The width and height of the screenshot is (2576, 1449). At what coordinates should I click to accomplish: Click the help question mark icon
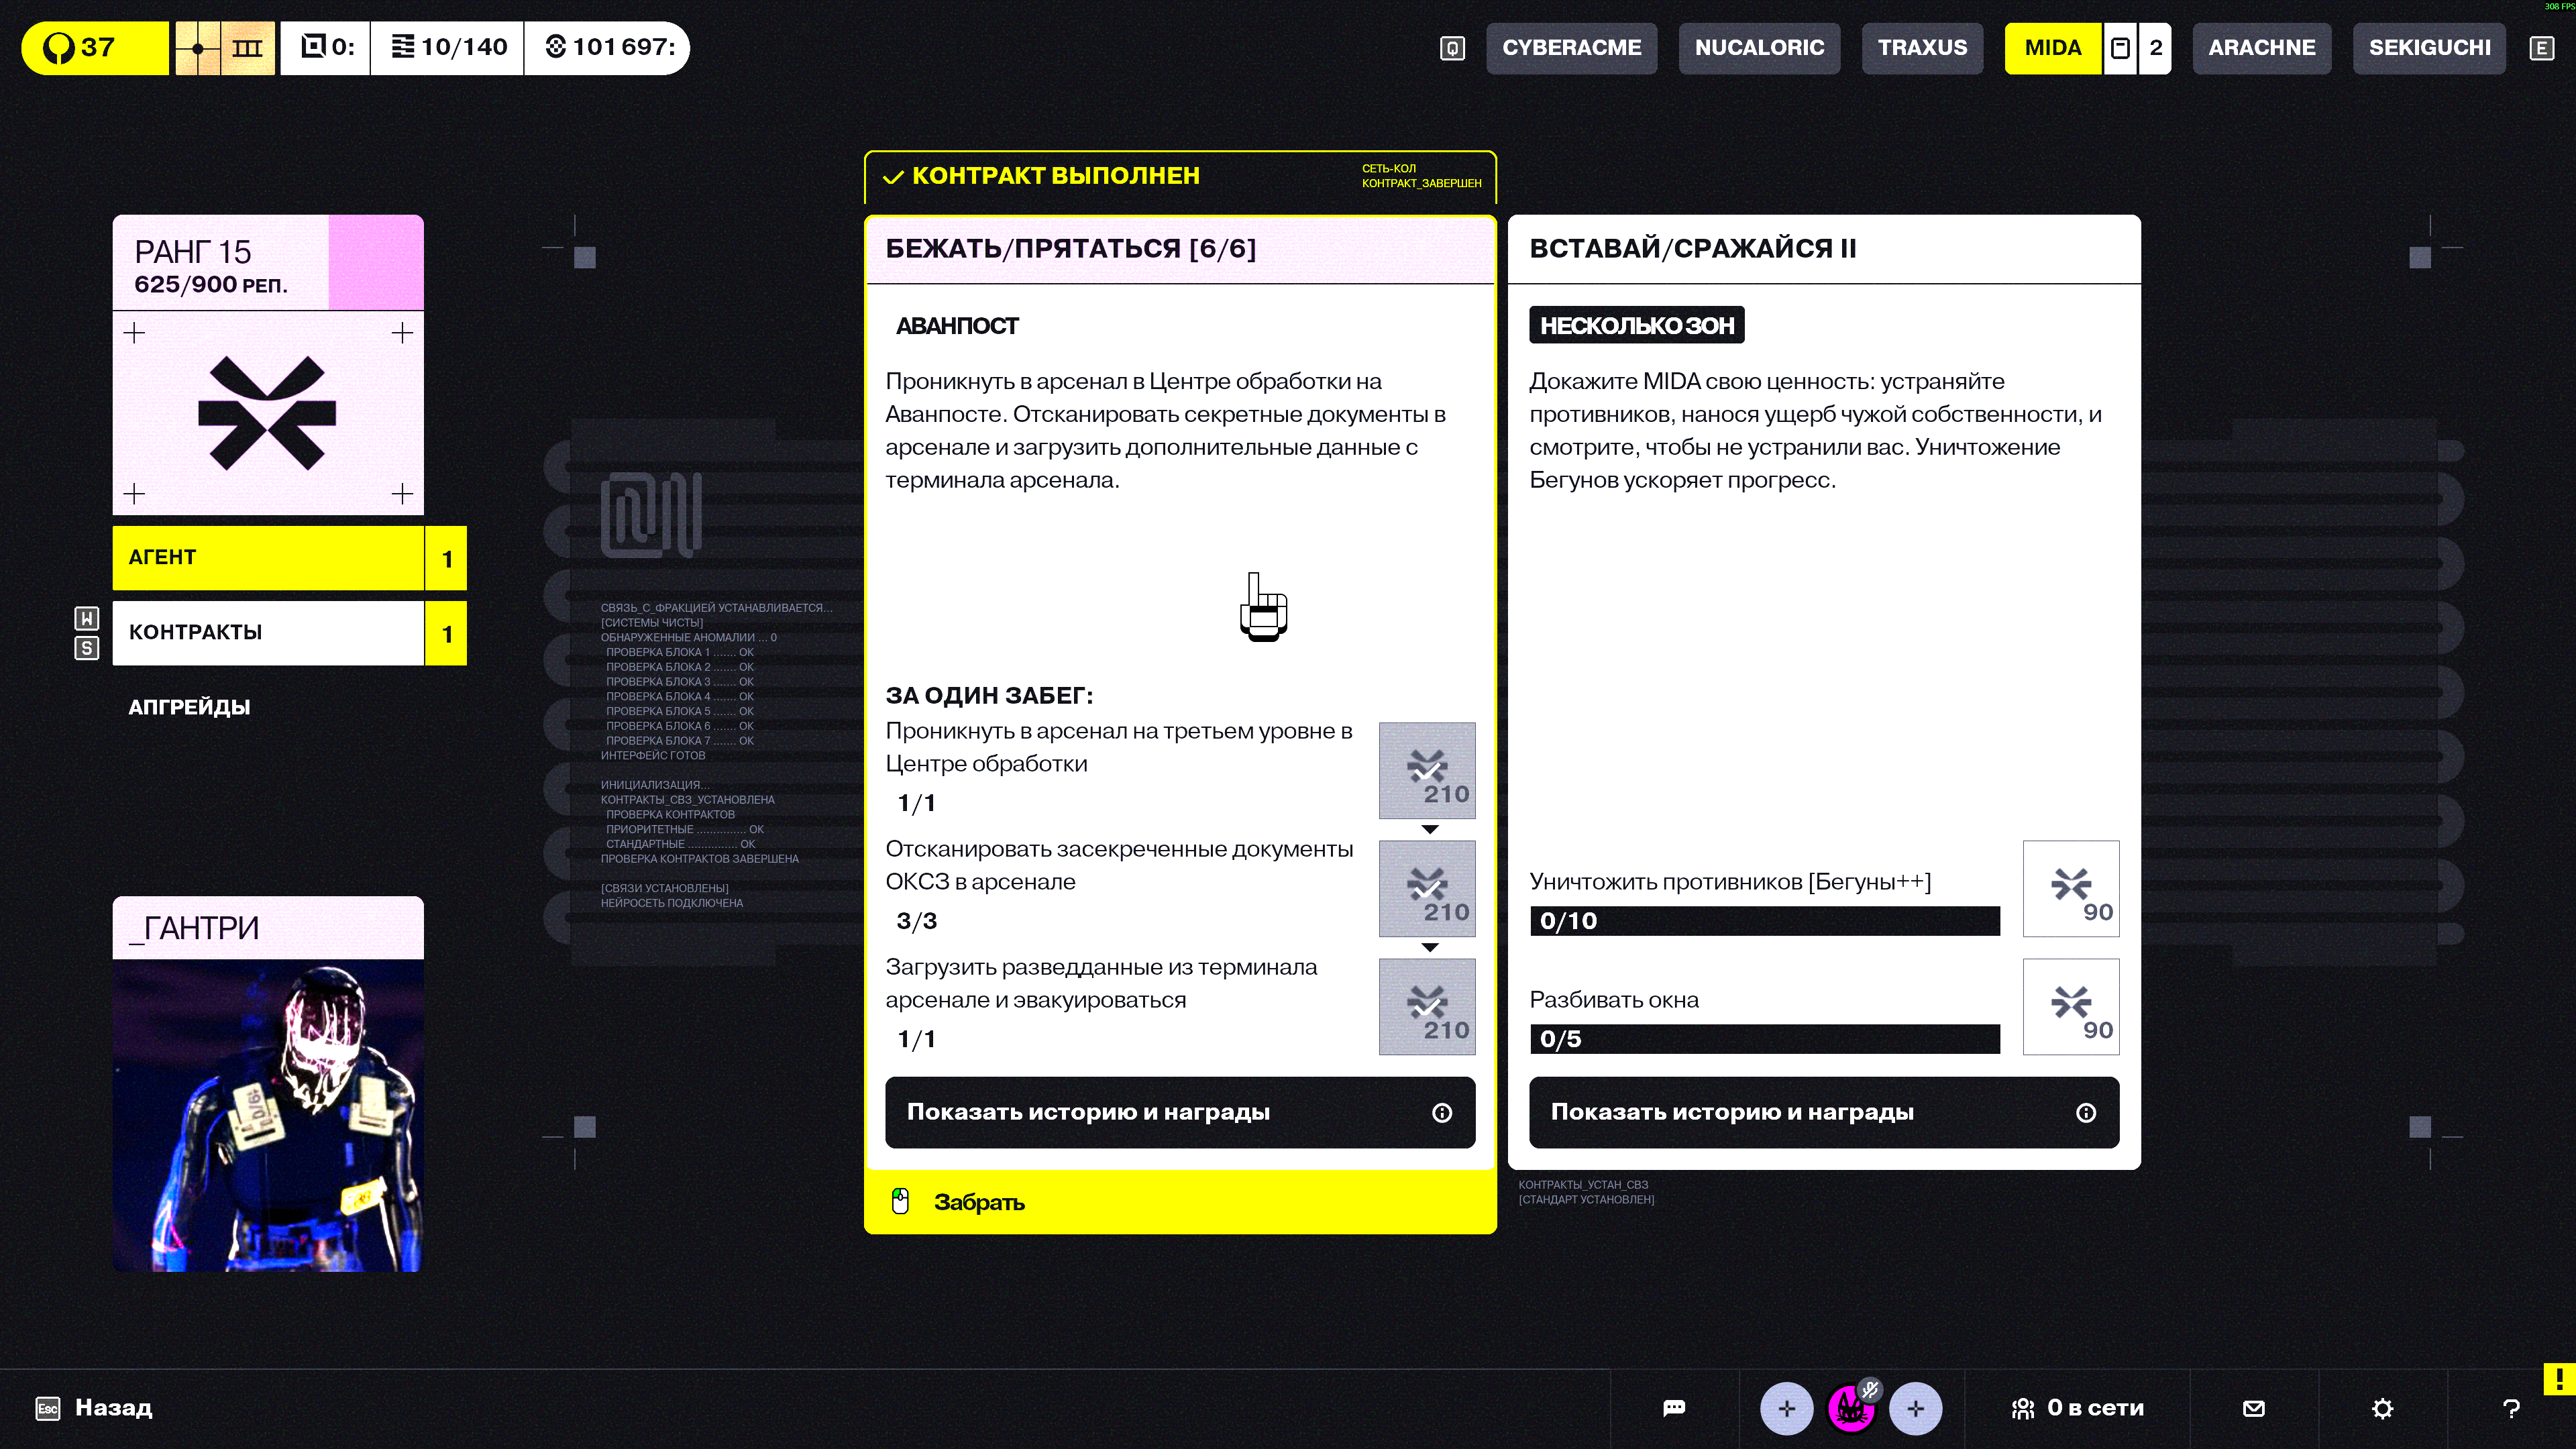pyautogui.click(x=2511, y=1408)
